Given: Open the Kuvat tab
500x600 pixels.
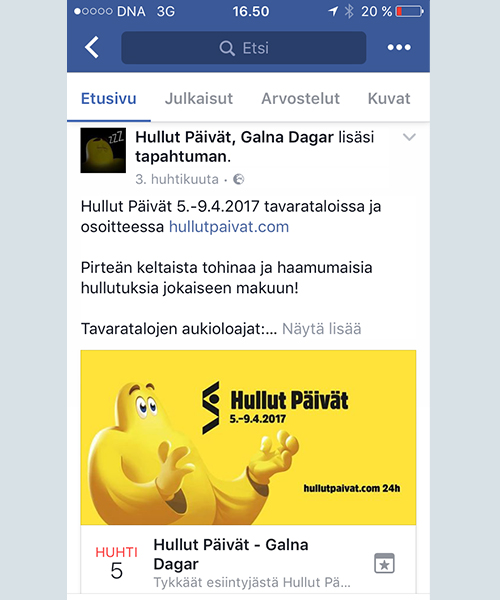Looking at the screenshot, I should tap(389, 99).
